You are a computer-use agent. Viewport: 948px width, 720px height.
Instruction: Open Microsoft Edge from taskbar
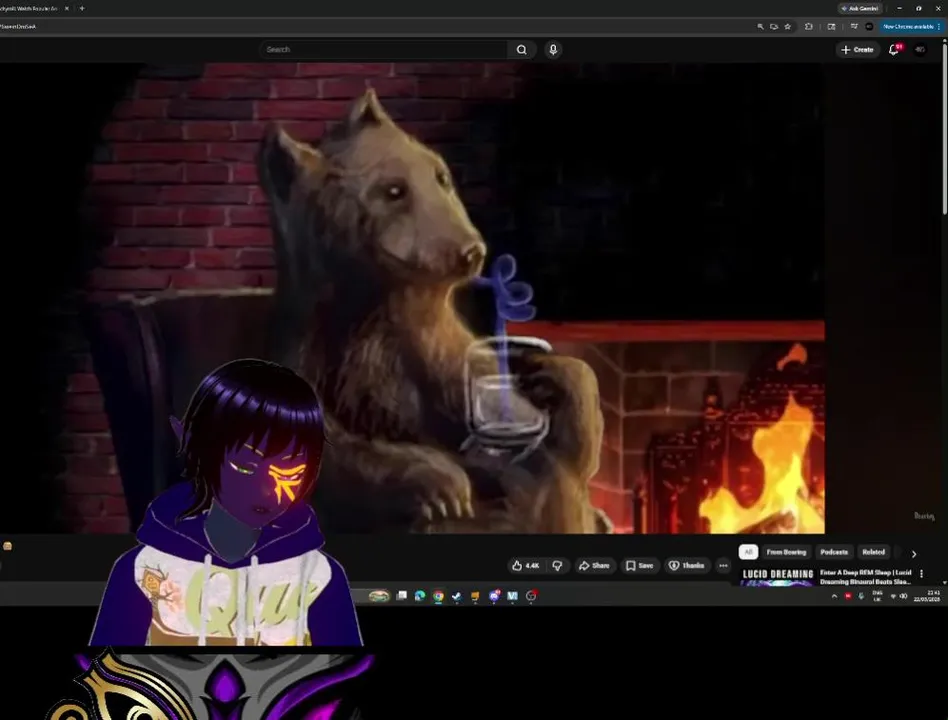(x=420, y=596)
